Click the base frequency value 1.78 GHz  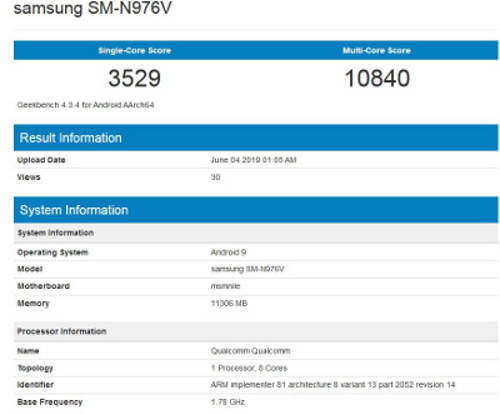pos(228,402)
